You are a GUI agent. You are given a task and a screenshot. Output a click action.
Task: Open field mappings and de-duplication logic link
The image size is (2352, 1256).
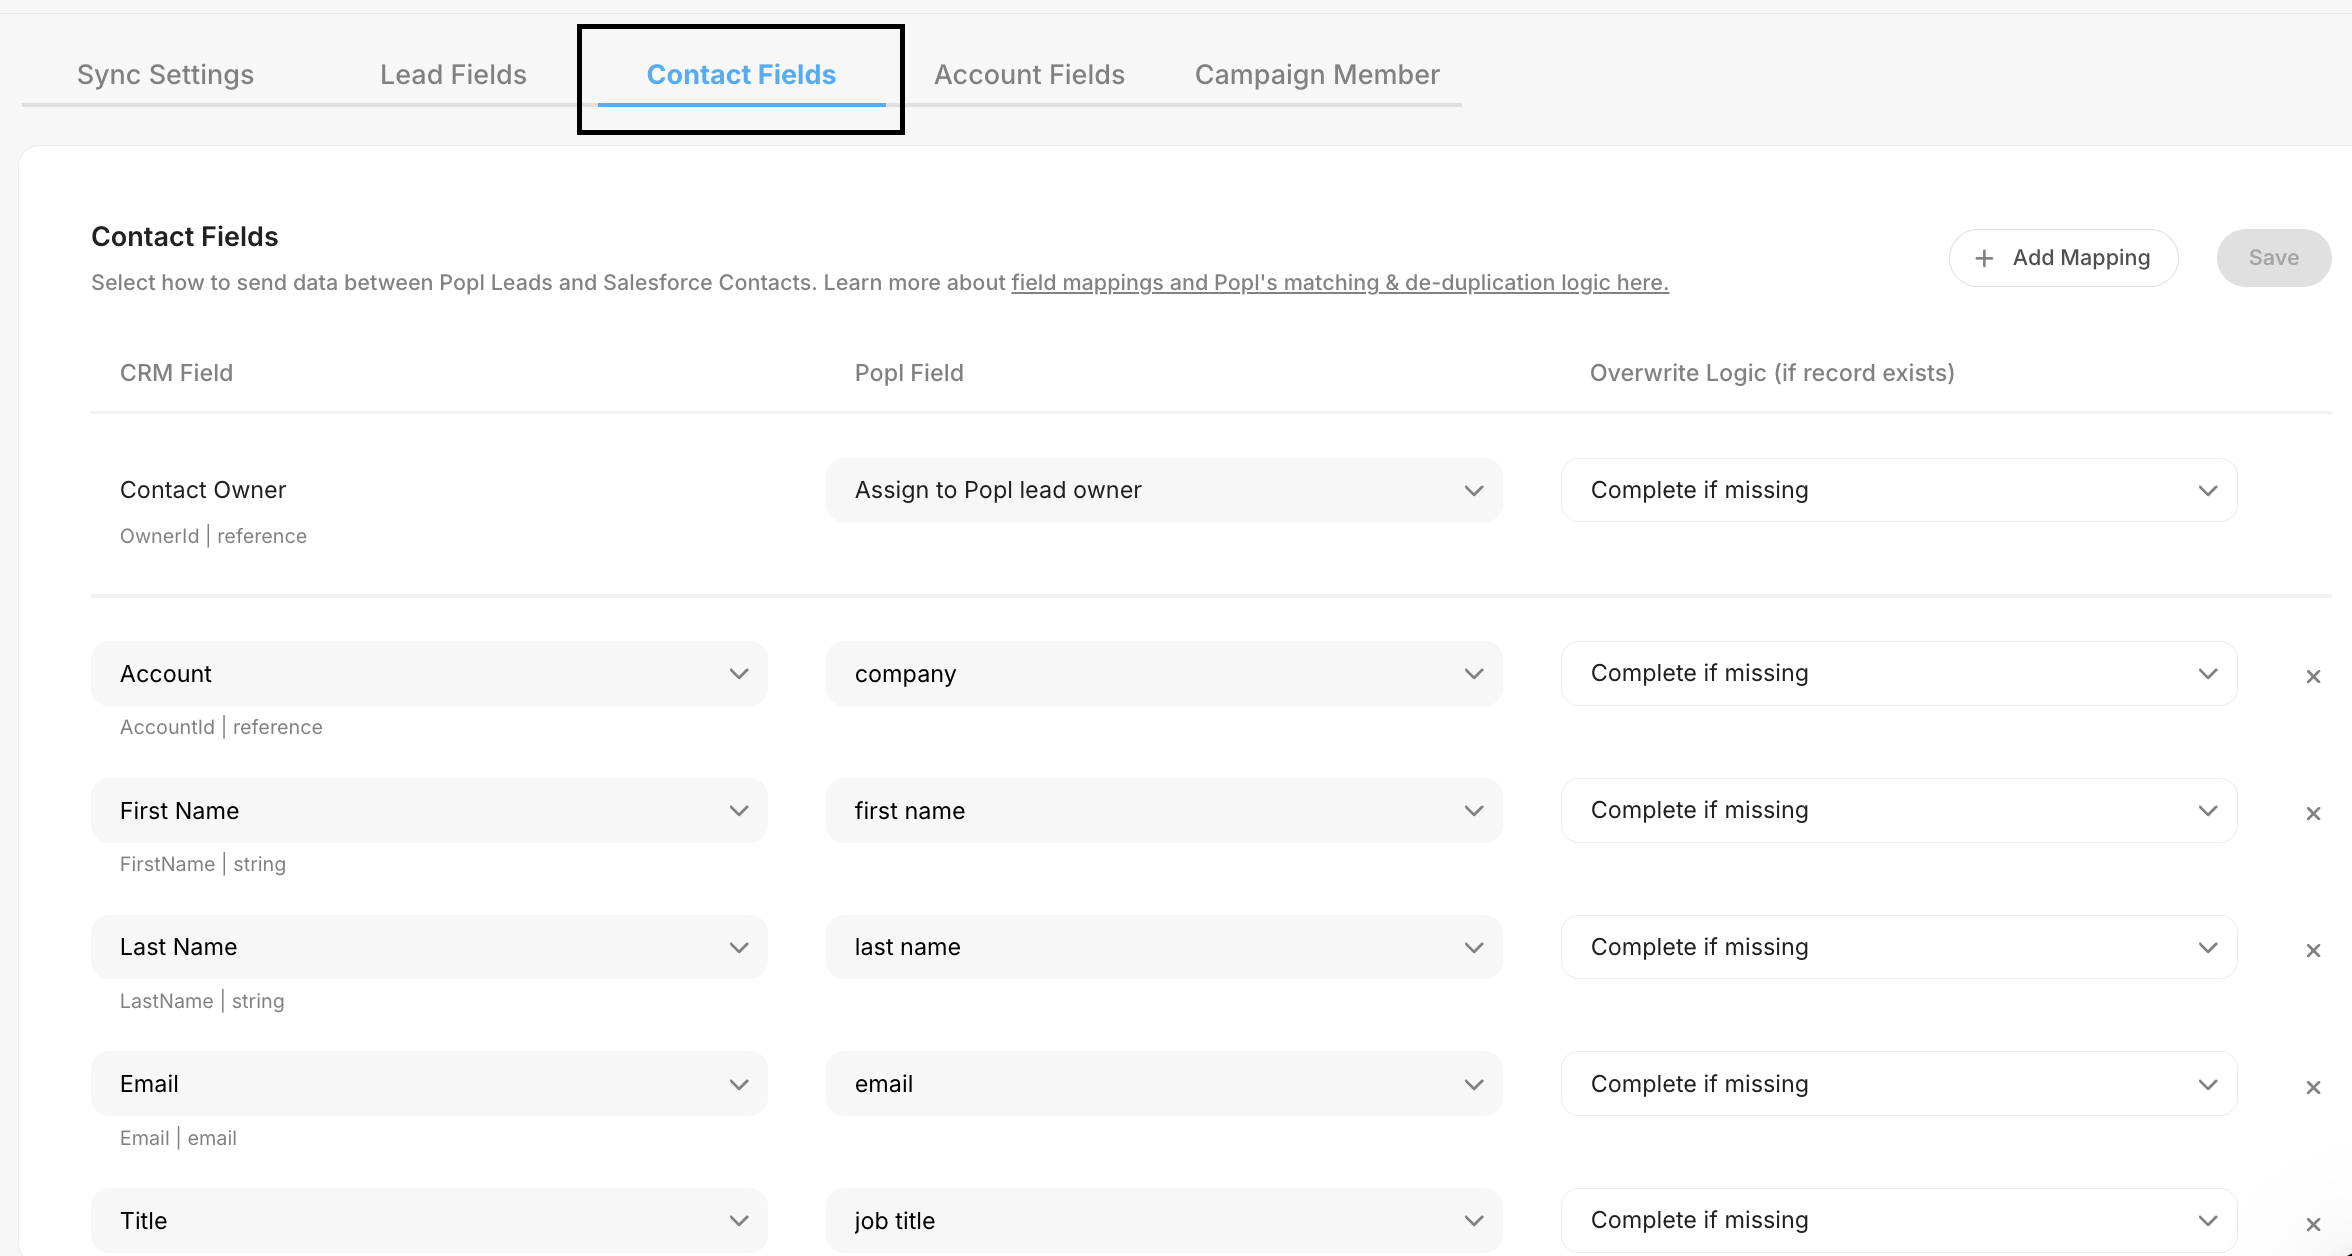pyautogui.click(x=1339, y=283)
